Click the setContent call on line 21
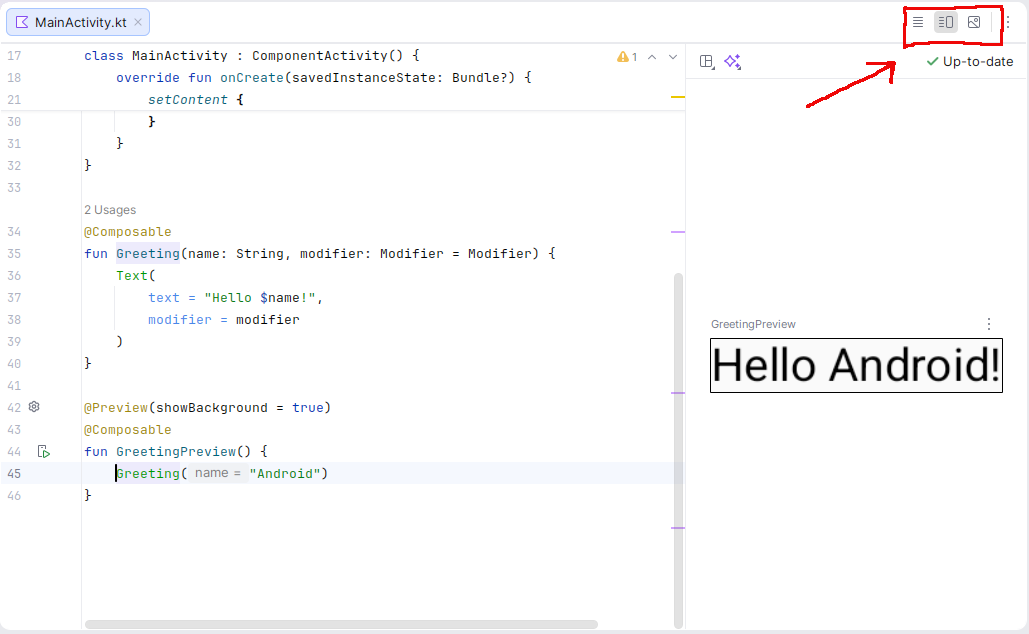1029x634 pixels. [x=188, y=100]
